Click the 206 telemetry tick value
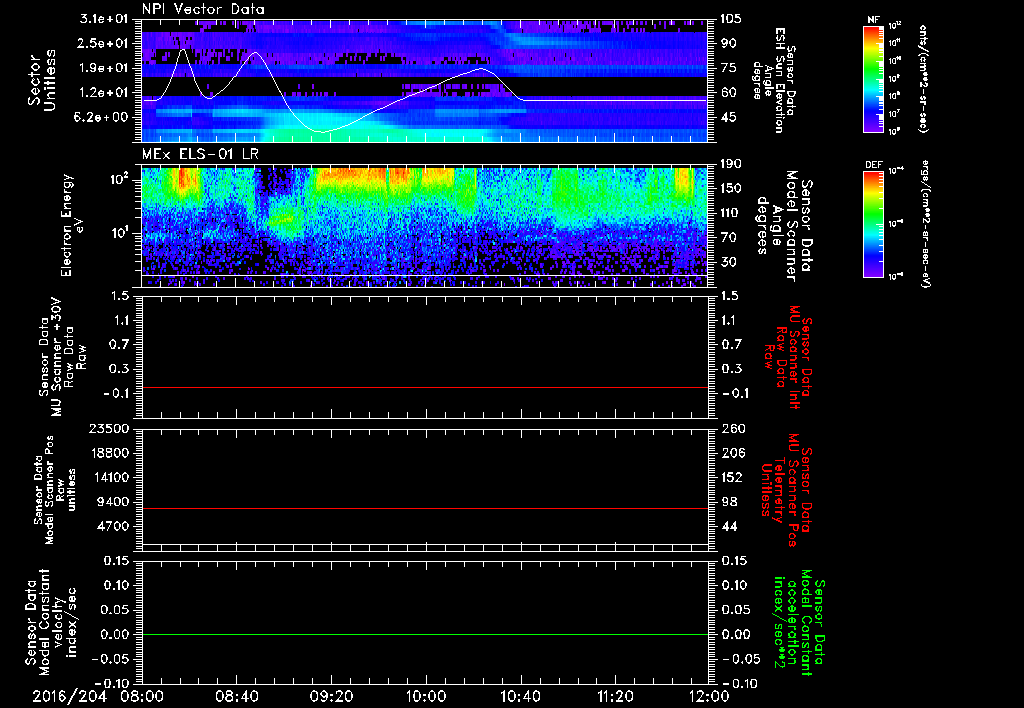The height and width of the screenshot is (708, 1024). pyautogui.click(x=733, y=453)
